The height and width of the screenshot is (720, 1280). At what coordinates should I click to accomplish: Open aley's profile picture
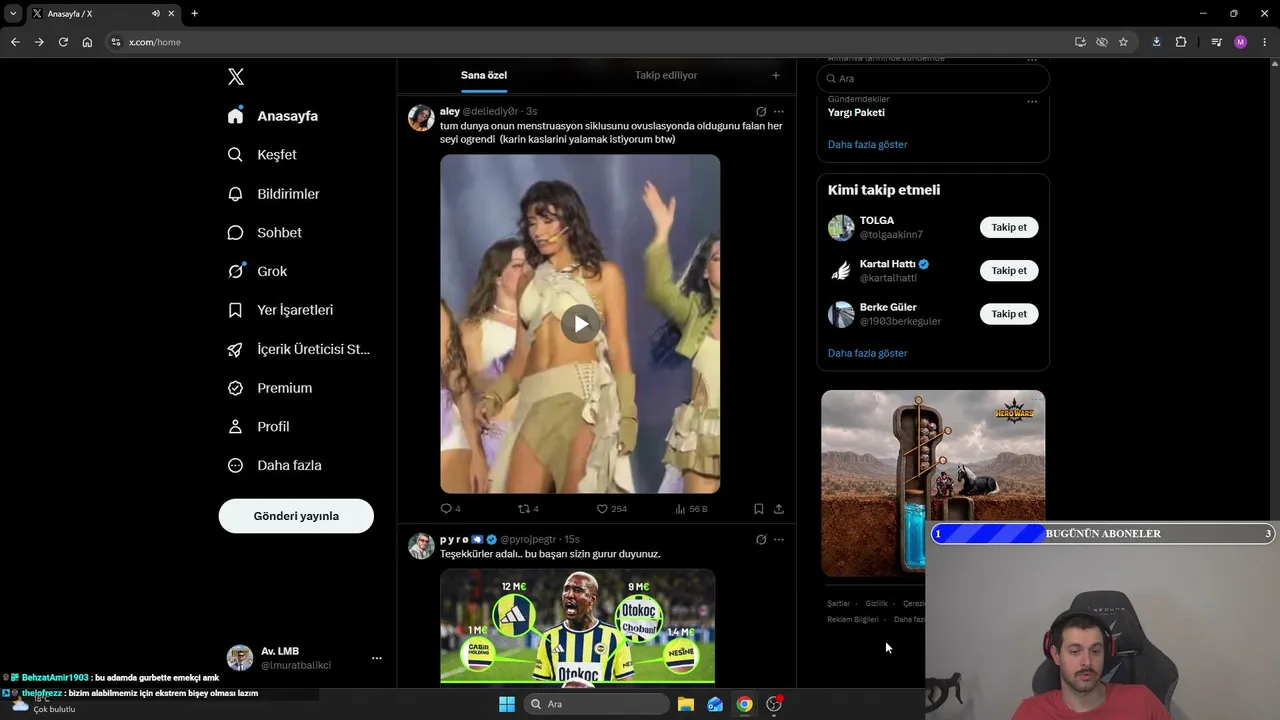[421, 118]
